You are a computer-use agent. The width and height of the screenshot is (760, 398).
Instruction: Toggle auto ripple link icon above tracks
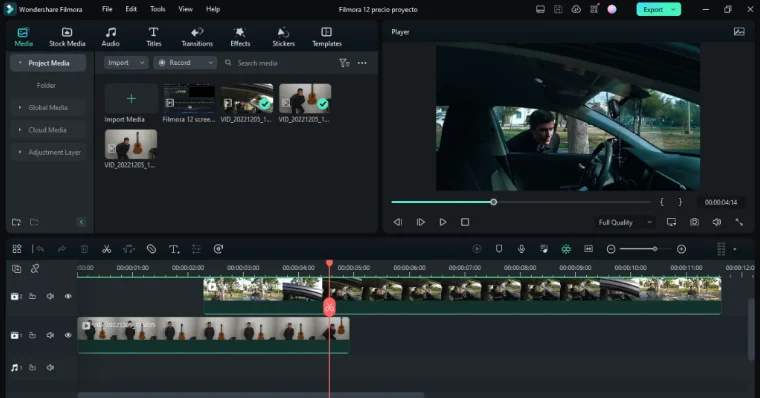point(35,269)
